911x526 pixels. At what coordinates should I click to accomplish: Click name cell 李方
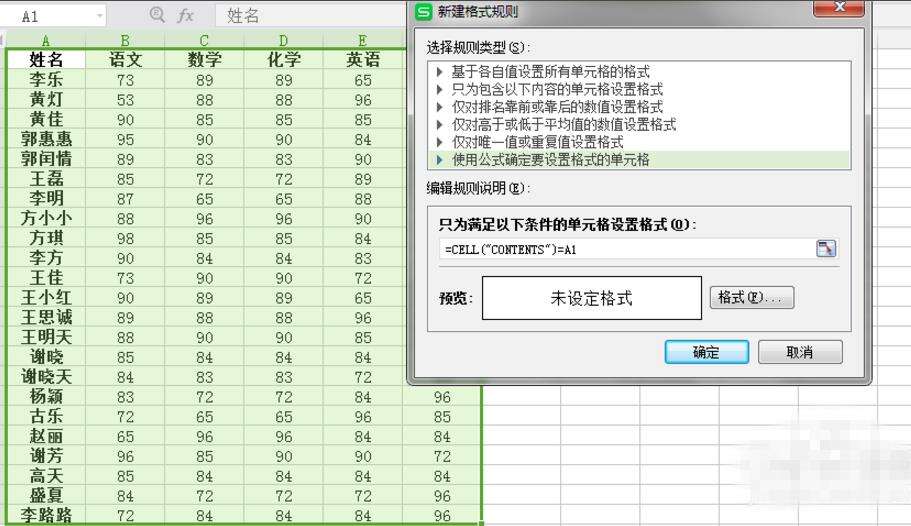coord(46,257)
